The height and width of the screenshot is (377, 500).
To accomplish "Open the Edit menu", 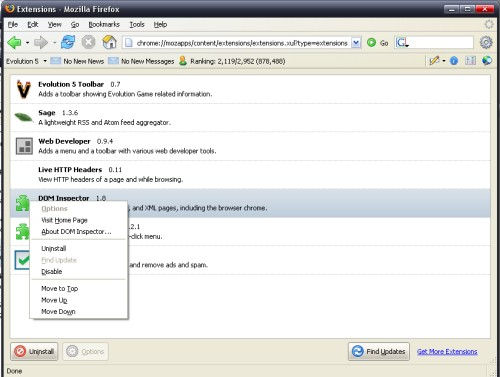I will (33, 24).
